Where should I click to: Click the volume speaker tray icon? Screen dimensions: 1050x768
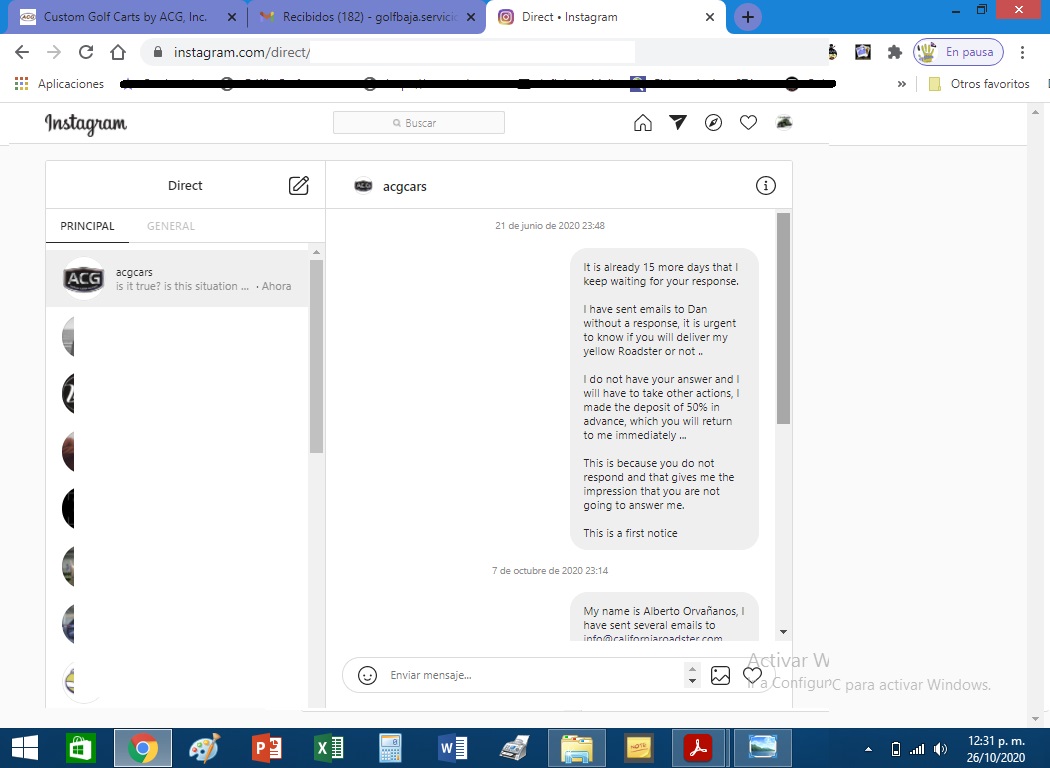941,749
